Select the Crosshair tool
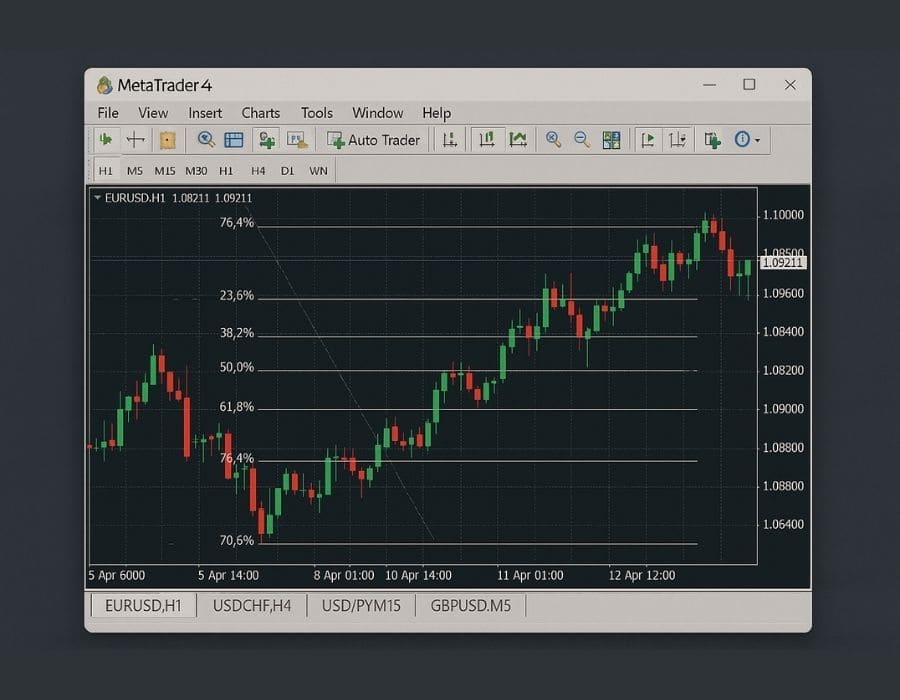The image size is (900, 700). click(135, 139)
